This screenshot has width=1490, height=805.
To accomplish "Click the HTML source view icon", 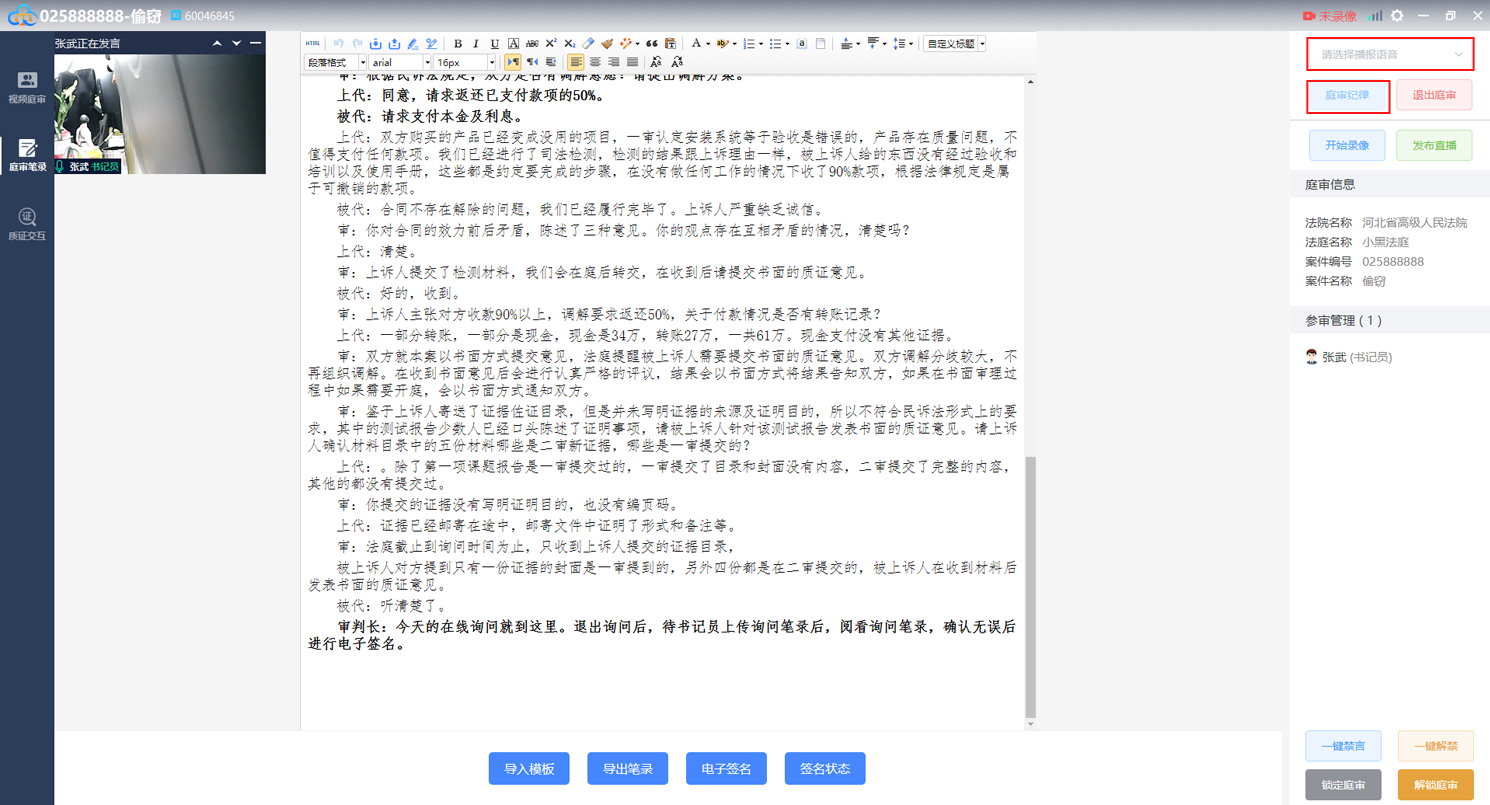I will [313, 44].
